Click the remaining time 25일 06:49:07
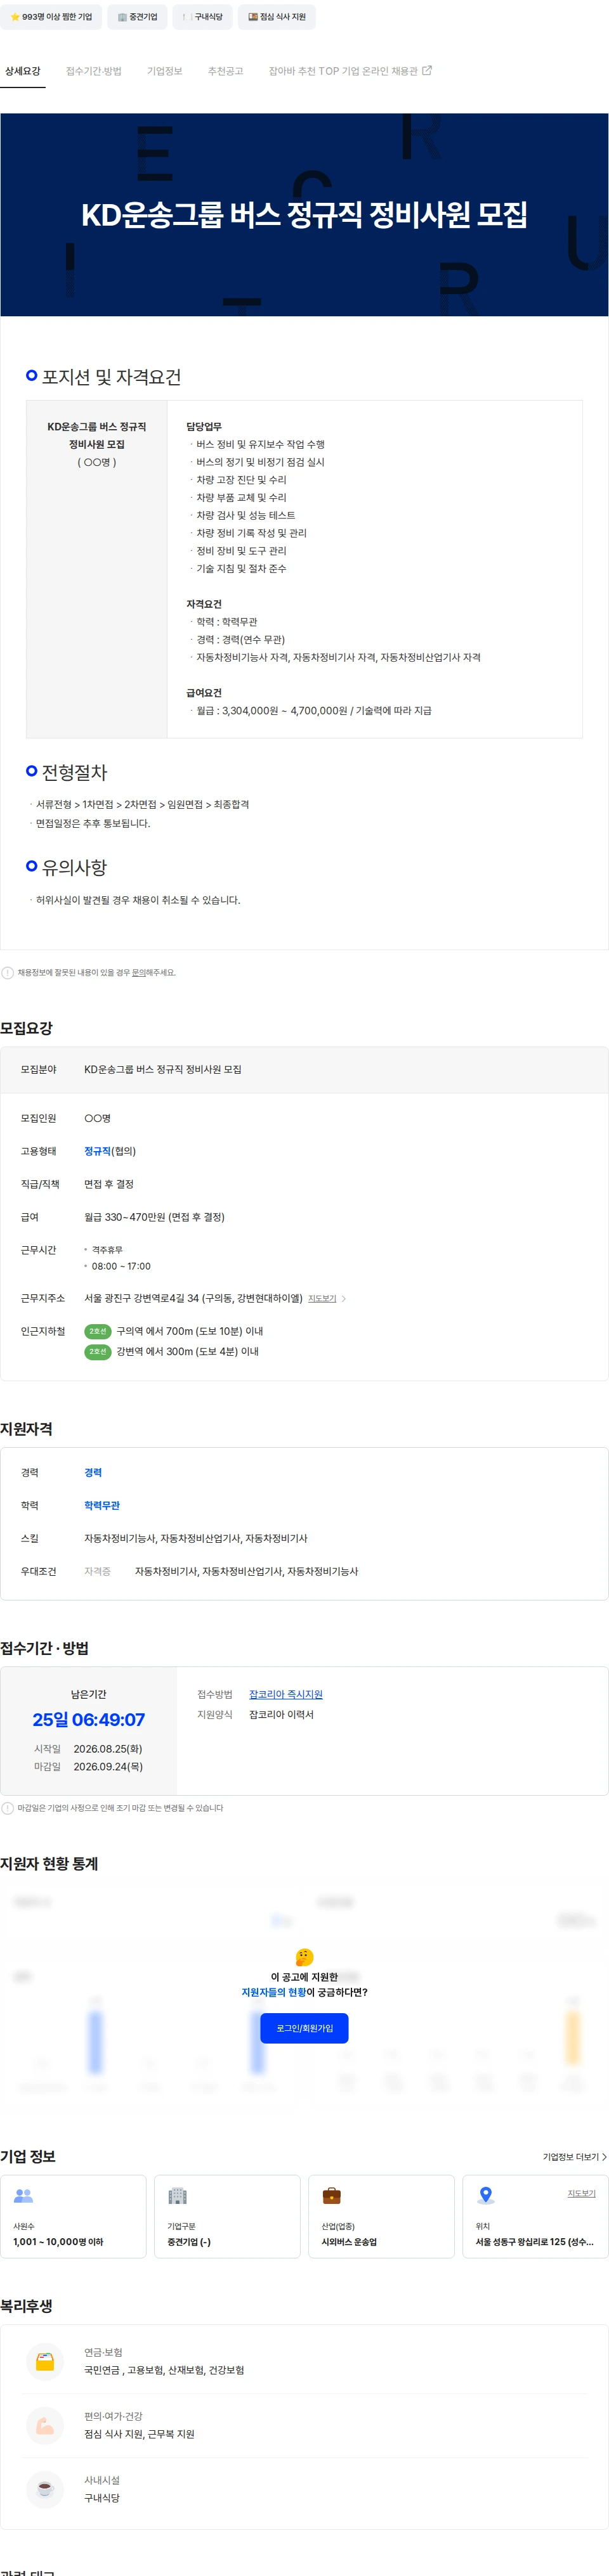Screen dimensions: 609x2576 88,1720
